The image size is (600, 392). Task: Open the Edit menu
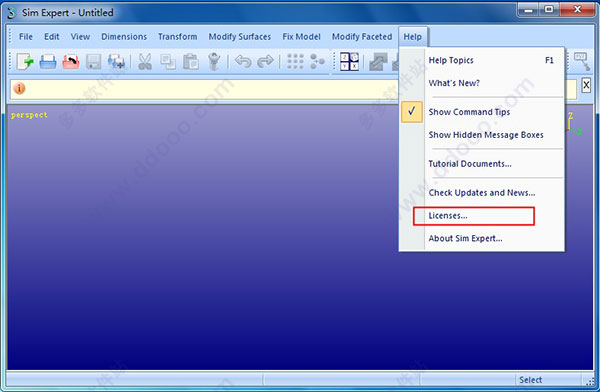pos(51,37)
